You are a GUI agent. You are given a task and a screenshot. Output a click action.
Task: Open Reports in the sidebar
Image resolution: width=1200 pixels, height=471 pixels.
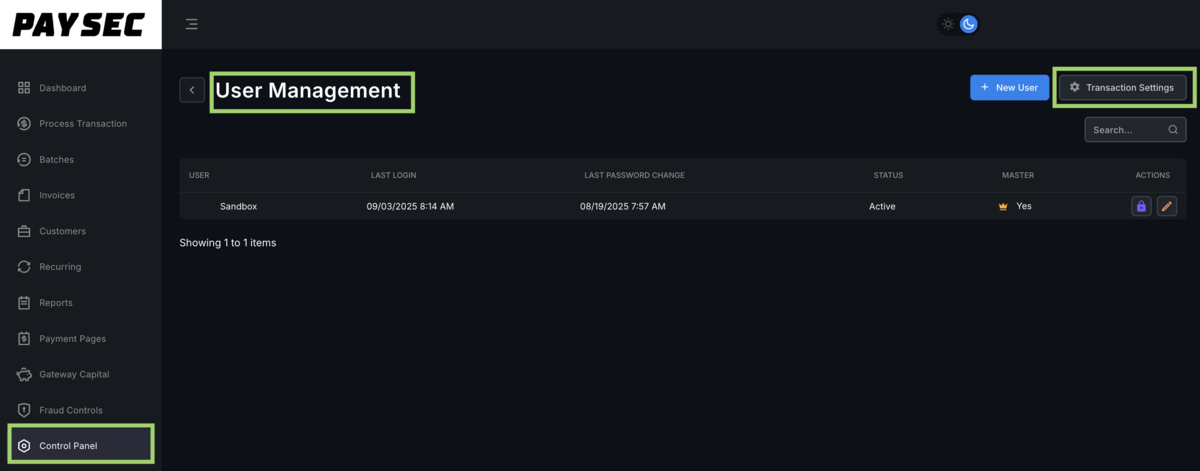(56, 303)
